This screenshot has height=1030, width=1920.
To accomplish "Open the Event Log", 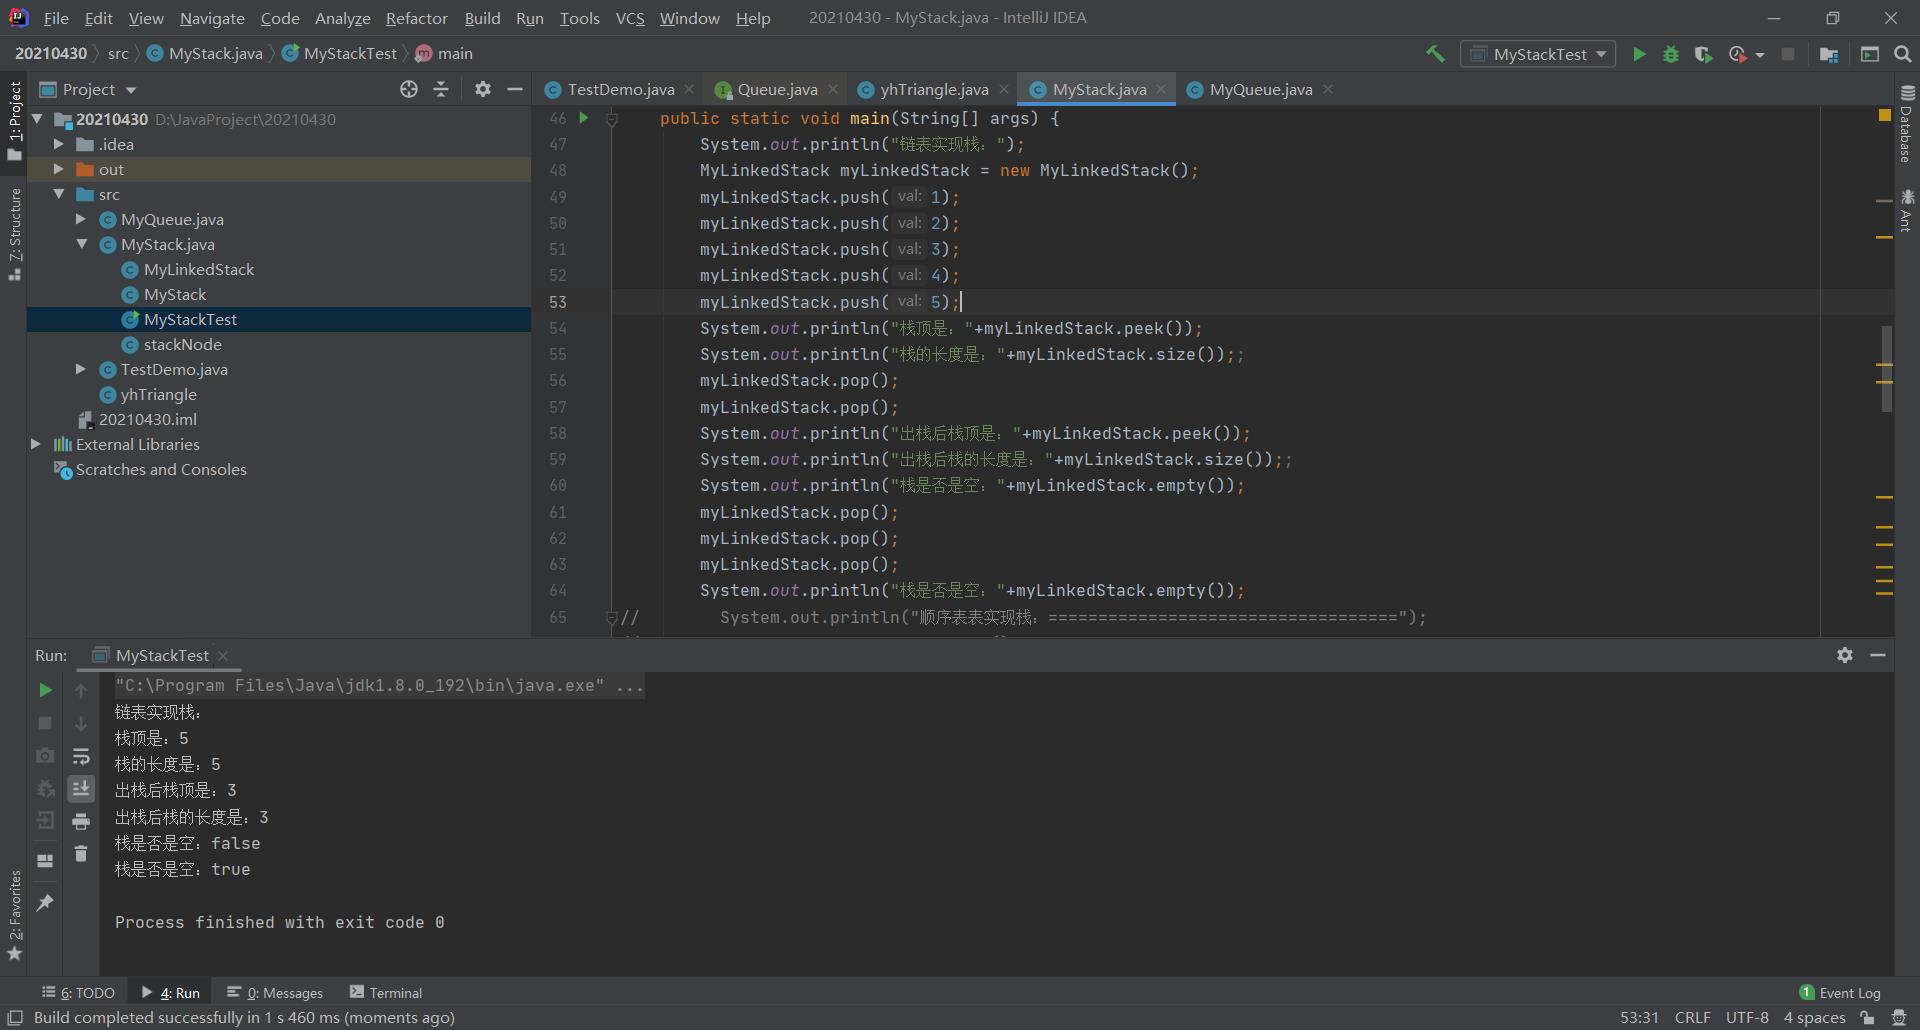I will point(1840,992).
